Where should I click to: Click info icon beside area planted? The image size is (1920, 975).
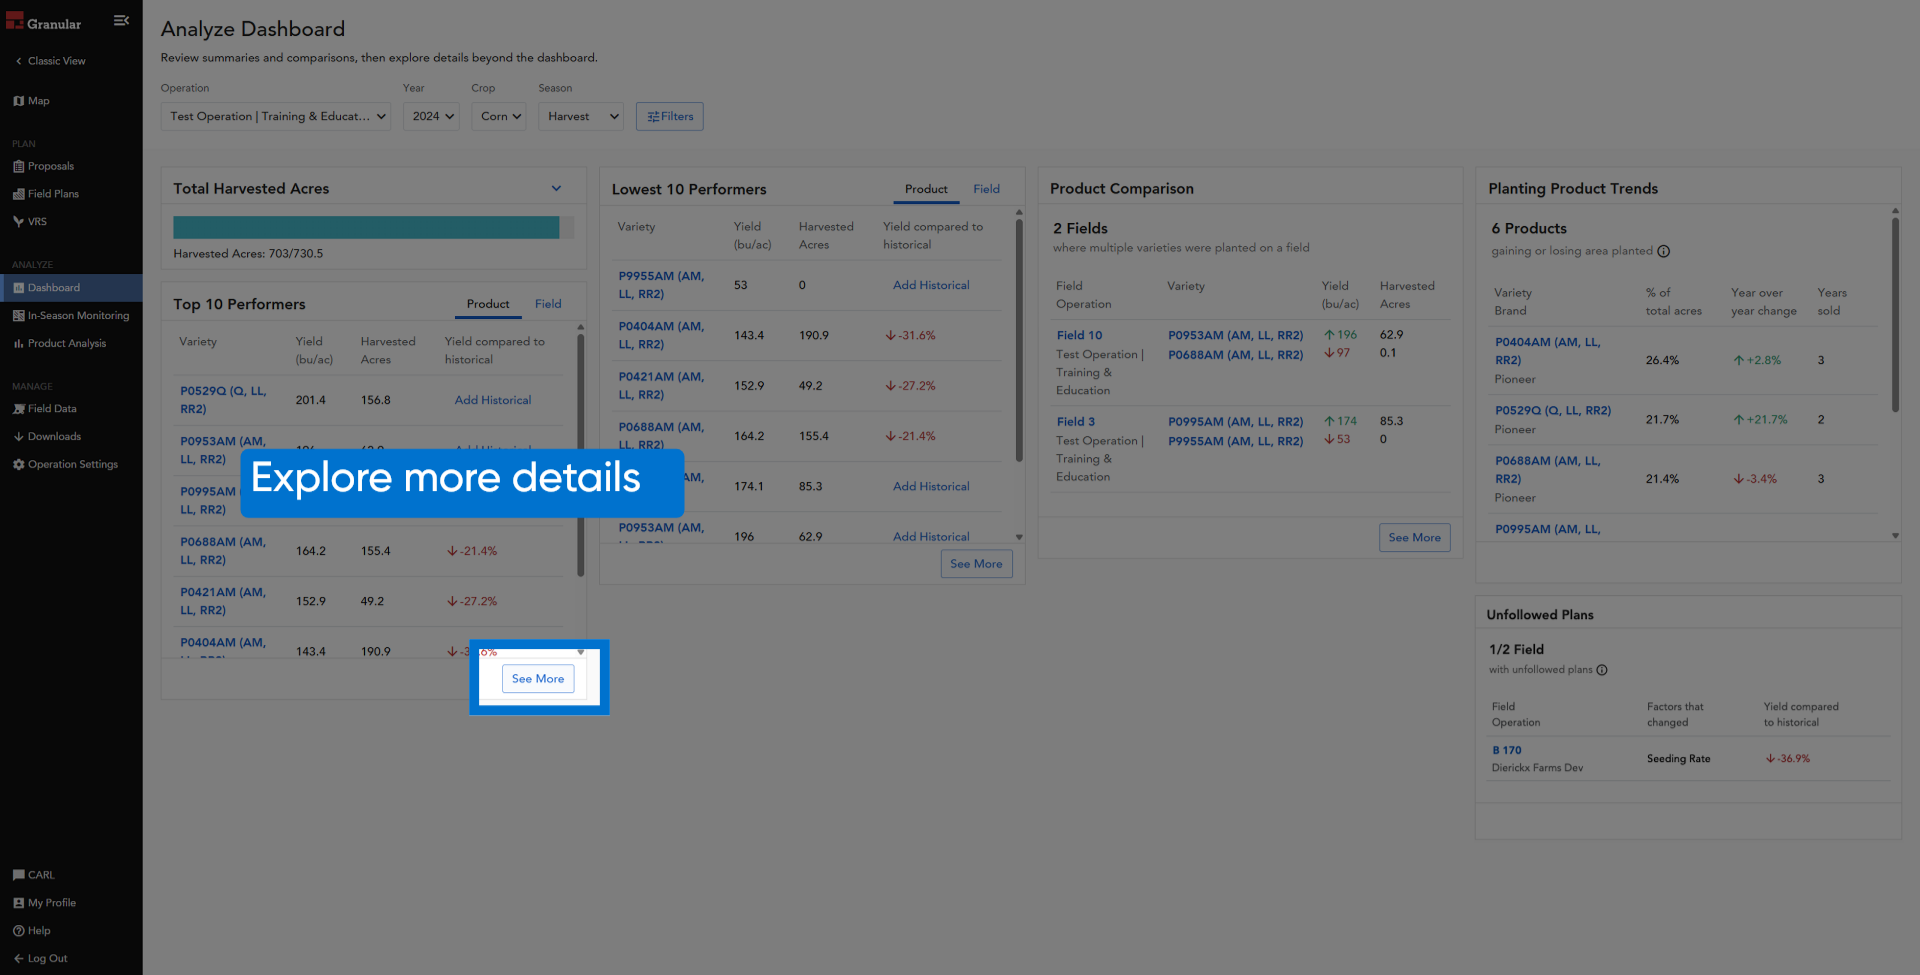click(x=1664, y=252)
